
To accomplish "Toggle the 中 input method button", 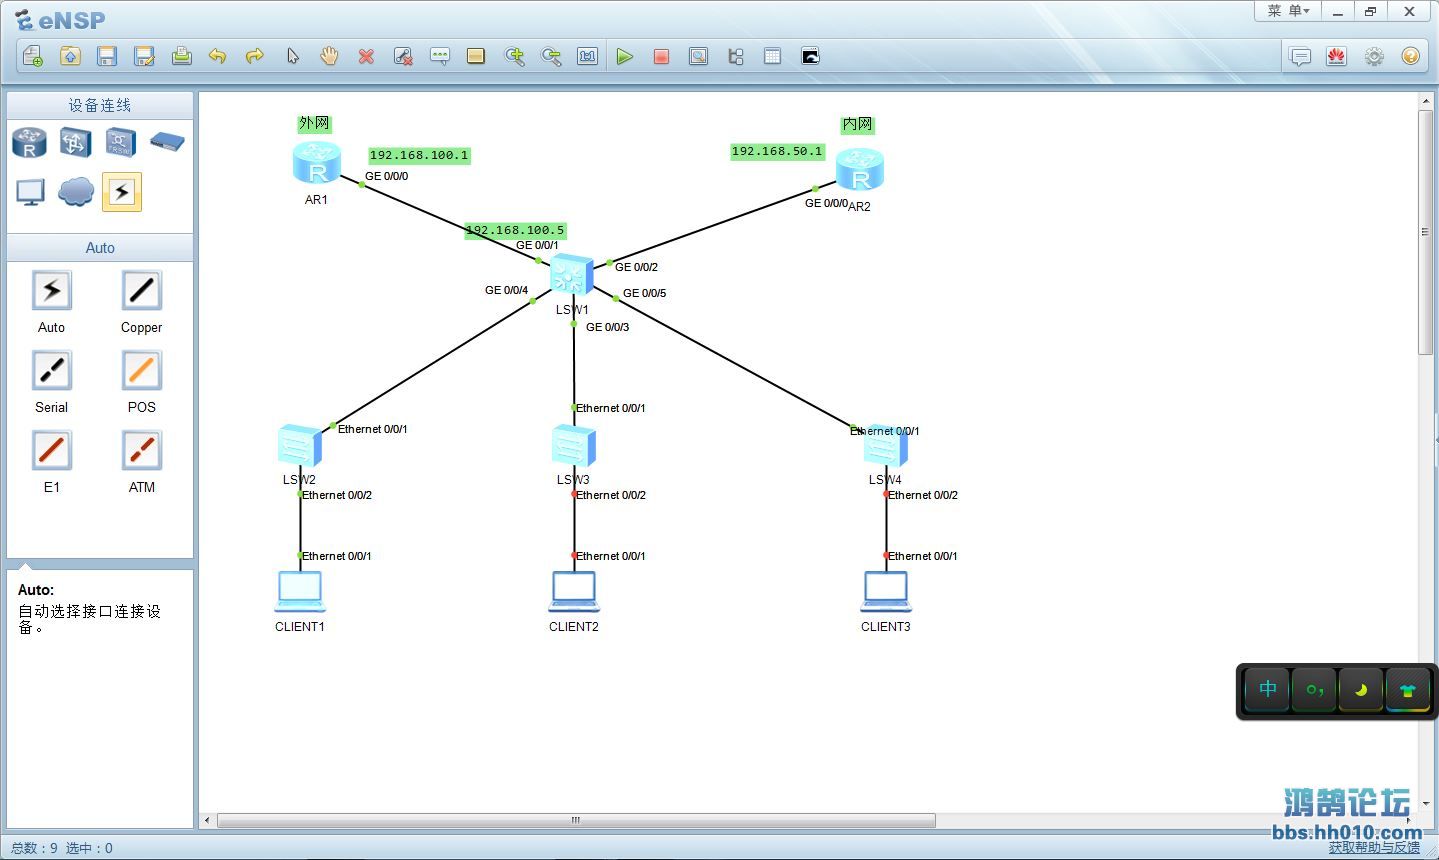I will point(1268,689).
